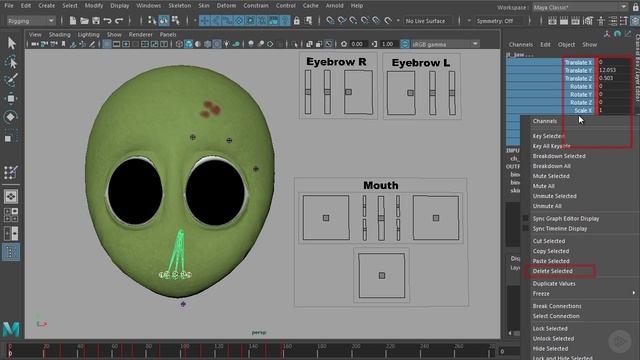Enable Sync Timeline Display checkbox
640x360 pixels.
[x=526, y=229]
